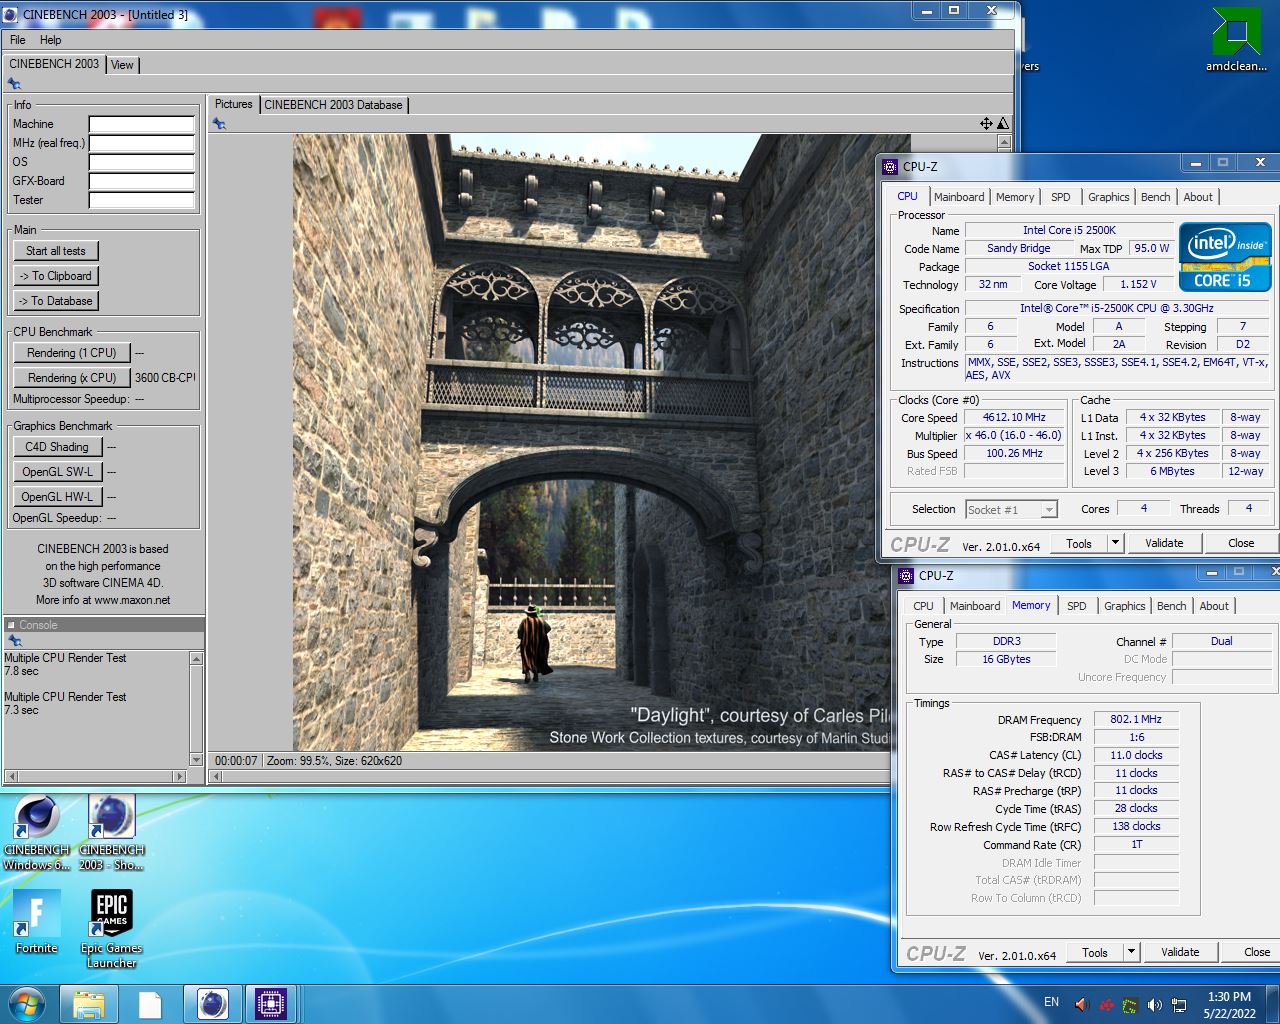Open CINEBENCH 2003 desktop shortcut
This screenshot has height=1024, width=1280.
click(112, 833)
